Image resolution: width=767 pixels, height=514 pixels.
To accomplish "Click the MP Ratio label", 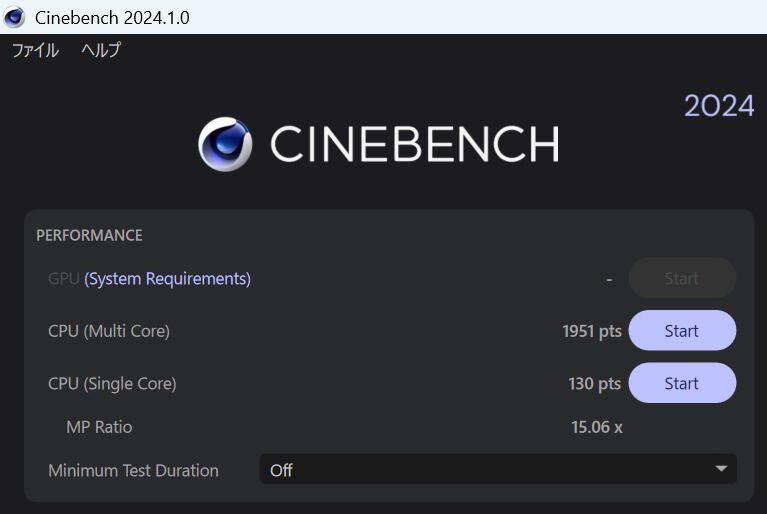I will pyautogui.click(x=99, y=427).
